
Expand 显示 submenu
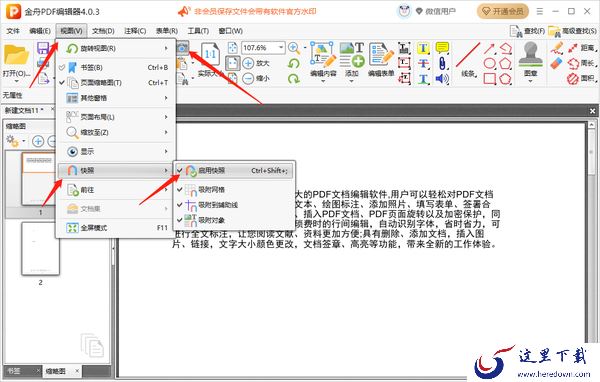(x=115, y=152)
